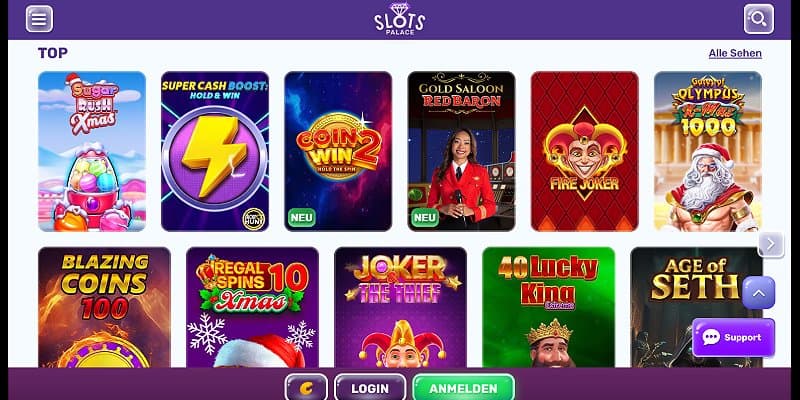Open the Support chat bubble
Image resolution: width=800 pixels, height=400 pixels.
pos(733,337)
